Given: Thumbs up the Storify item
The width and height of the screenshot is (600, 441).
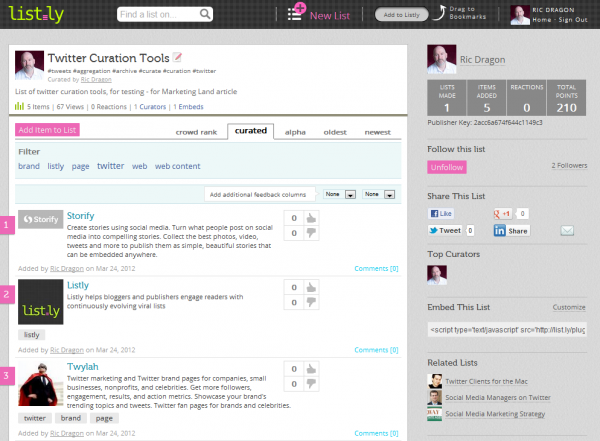Looking at the screenshot, I should (311, 218).
